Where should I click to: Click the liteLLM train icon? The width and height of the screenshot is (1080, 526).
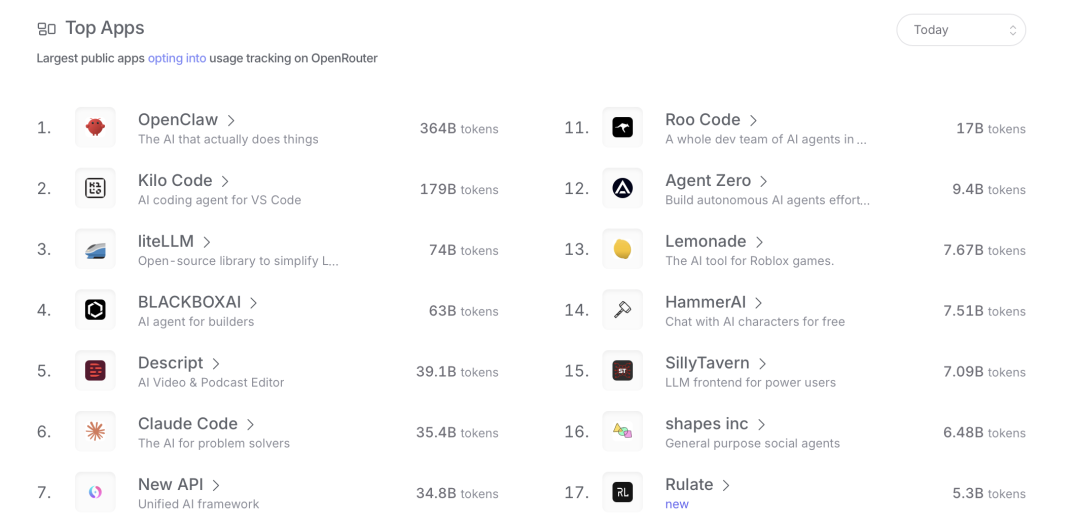(95, 250)
